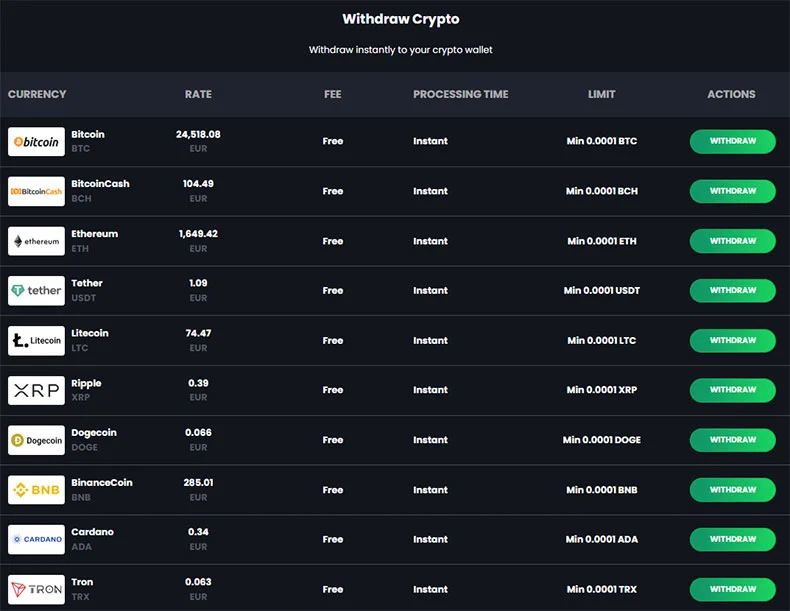
Task: Click the Ethereum rate 1,649.42
Action: point(198,234)
